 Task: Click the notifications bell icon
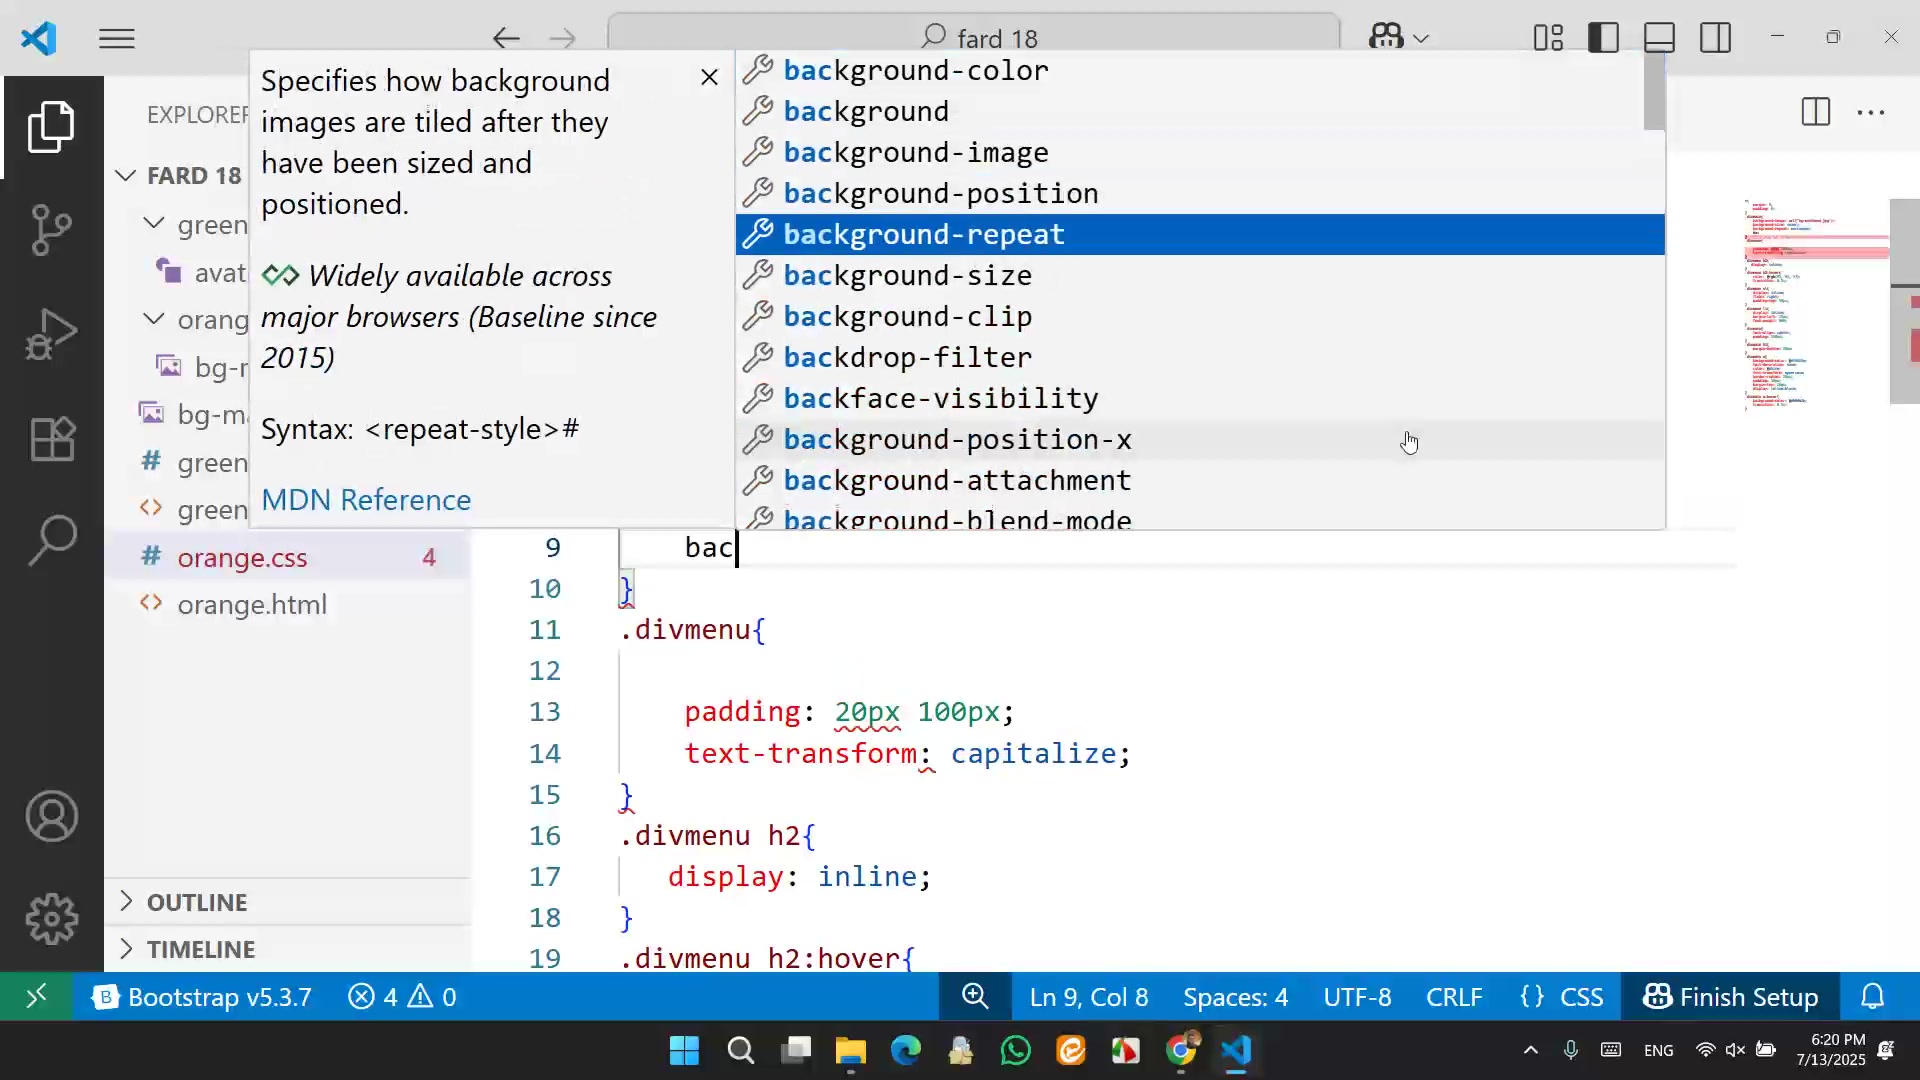[1872, 997]
